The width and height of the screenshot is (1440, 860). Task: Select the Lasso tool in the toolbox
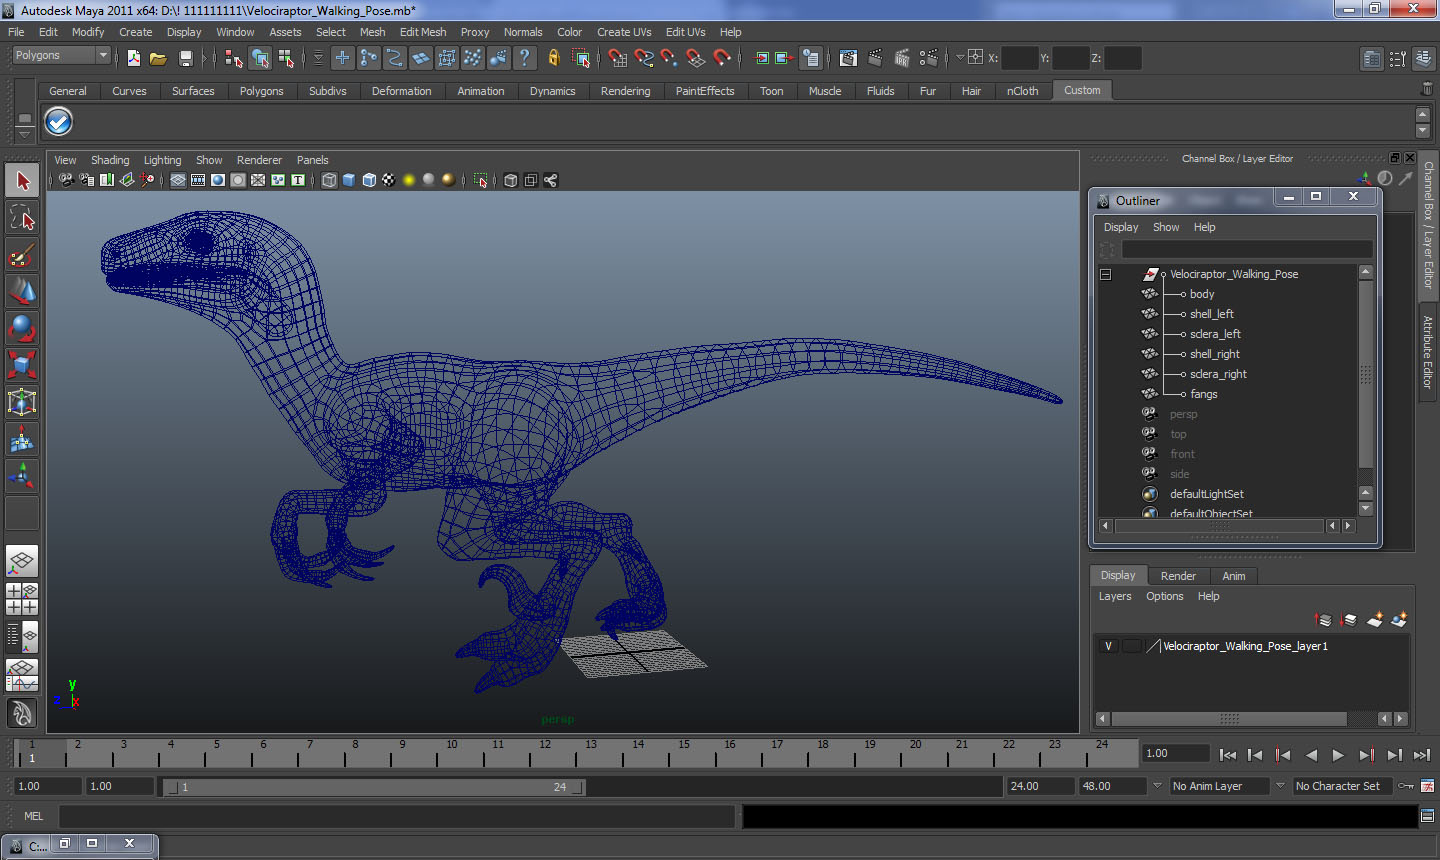[22, 218]
